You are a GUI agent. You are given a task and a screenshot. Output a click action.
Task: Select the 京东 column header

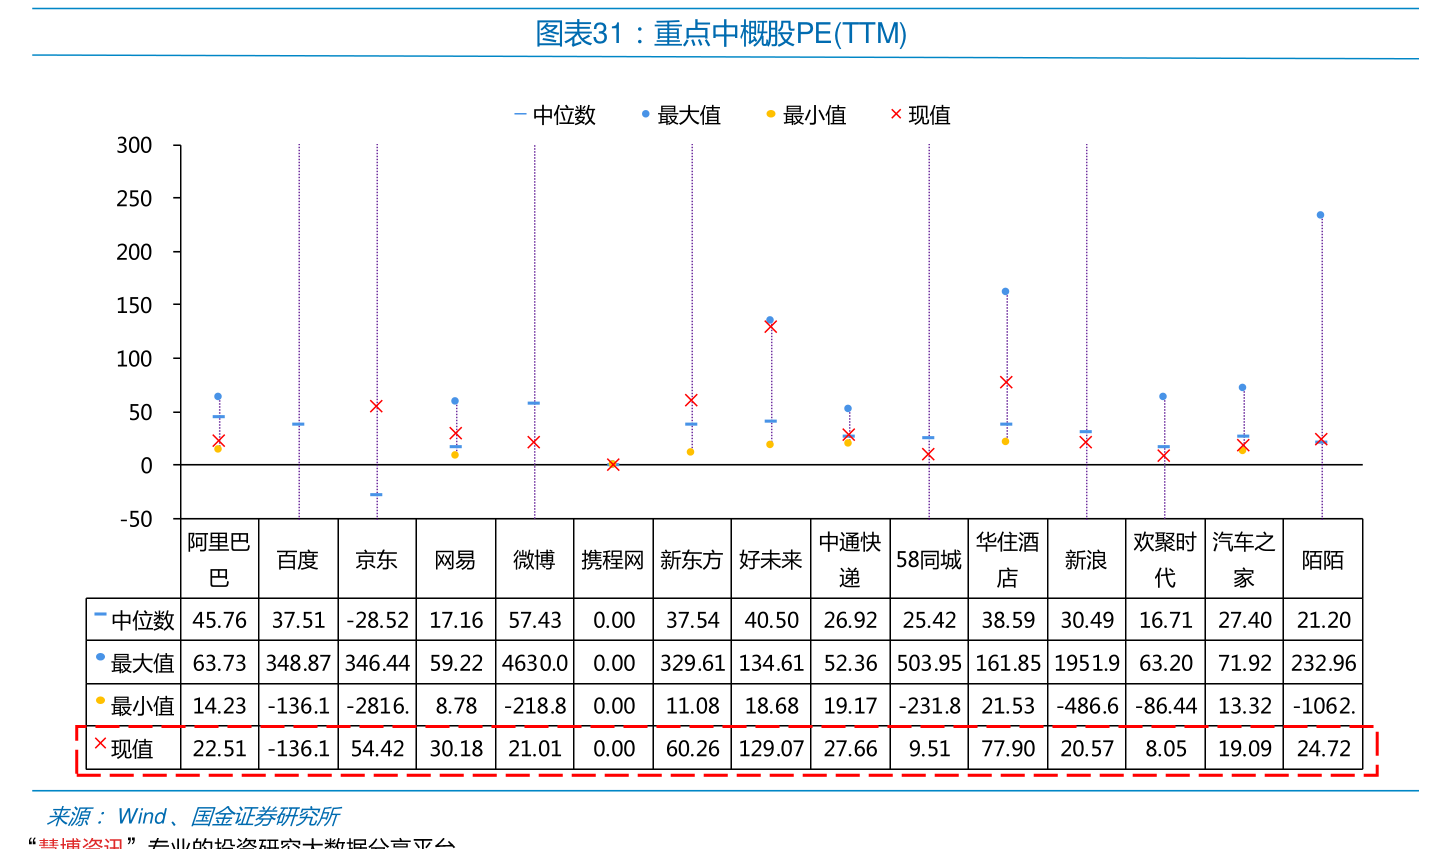click(x=377, y=560)
